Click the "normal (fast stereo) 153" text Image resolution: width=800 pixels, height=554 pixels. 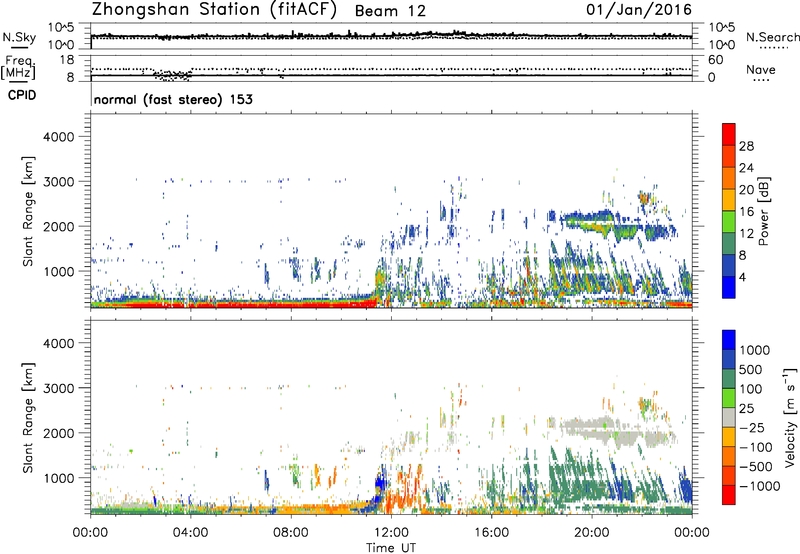(173, 99)
